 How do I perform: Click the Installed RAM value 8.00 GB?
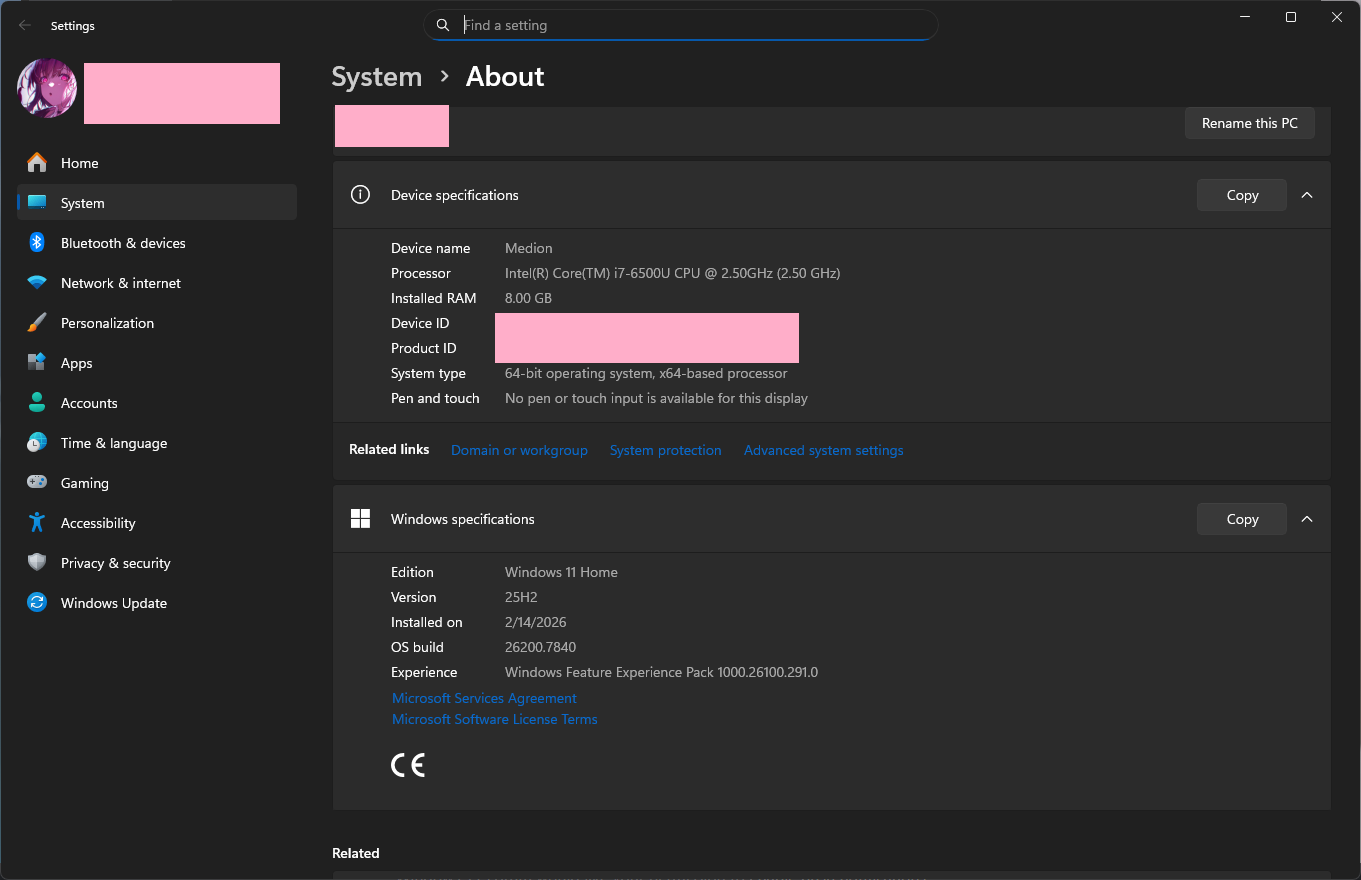point(529,298)
